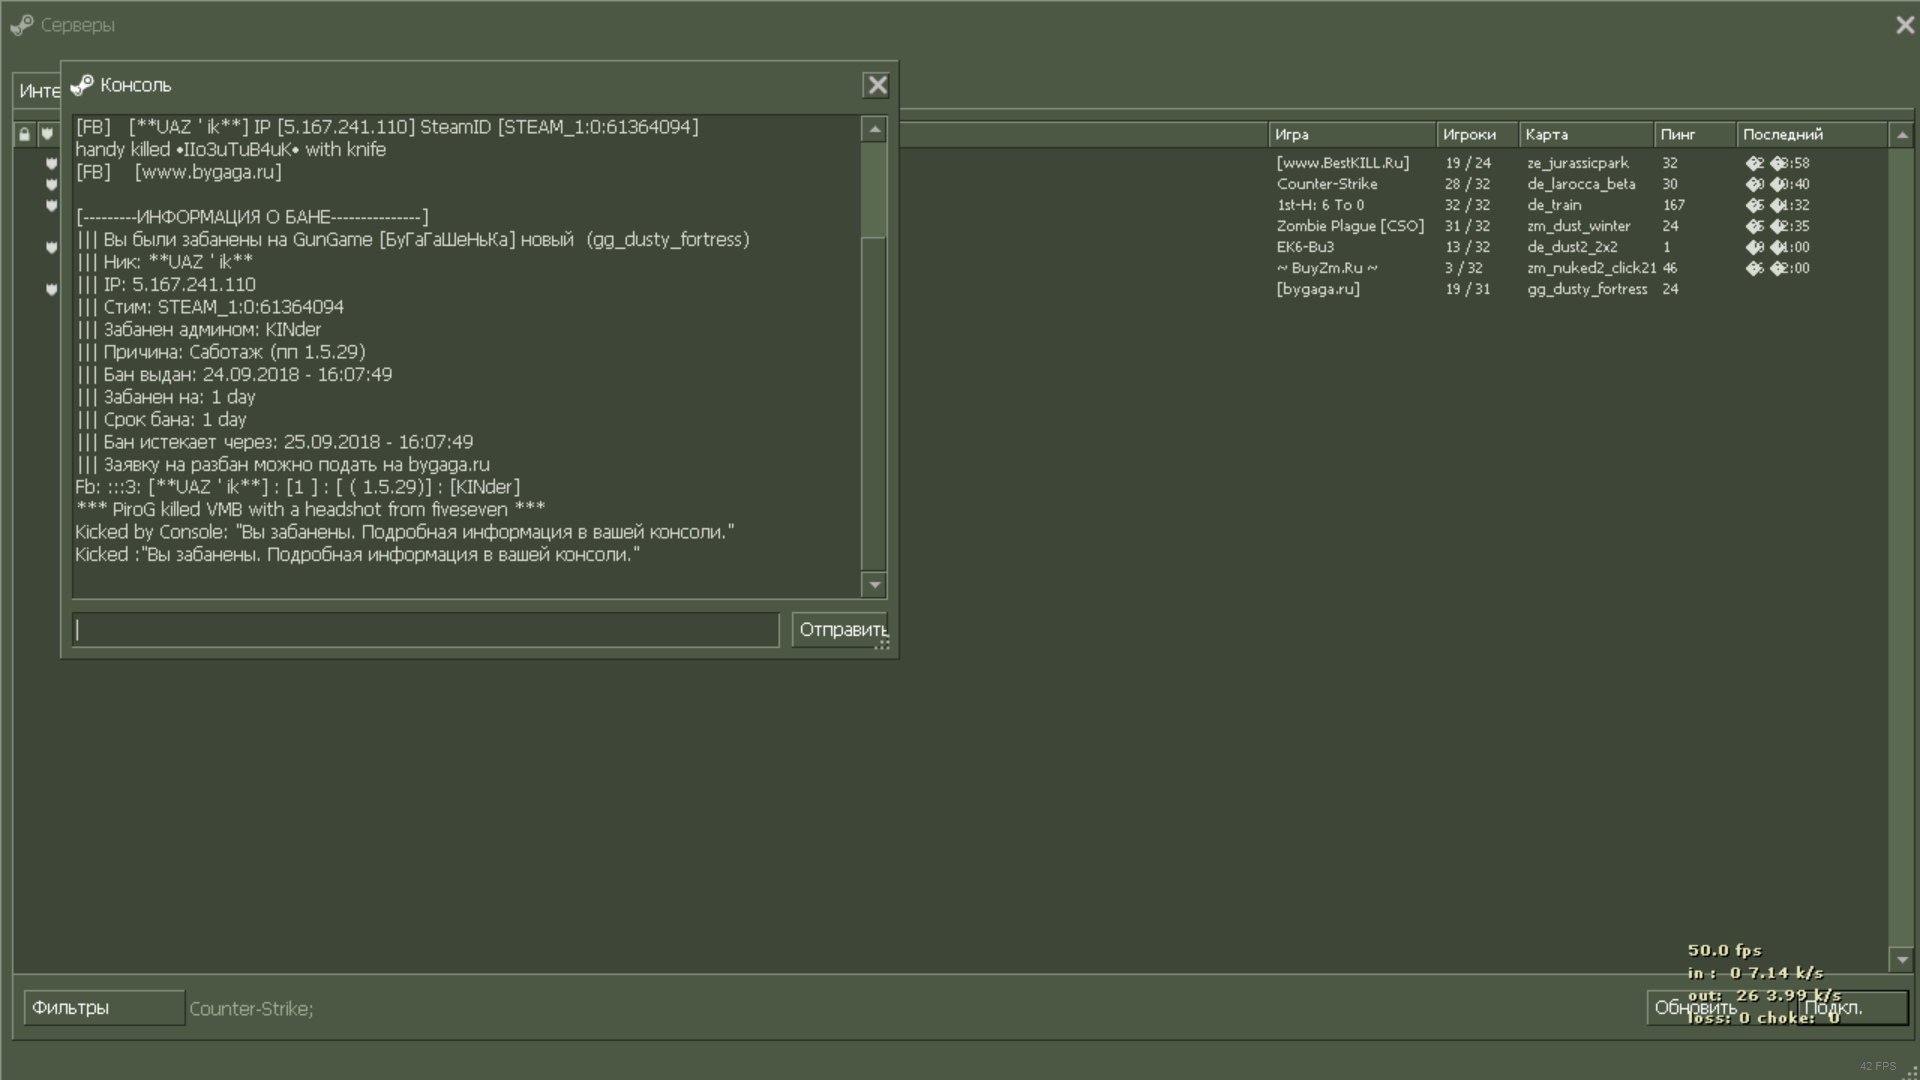Click the VAC shield column header icon

point(47,134)
